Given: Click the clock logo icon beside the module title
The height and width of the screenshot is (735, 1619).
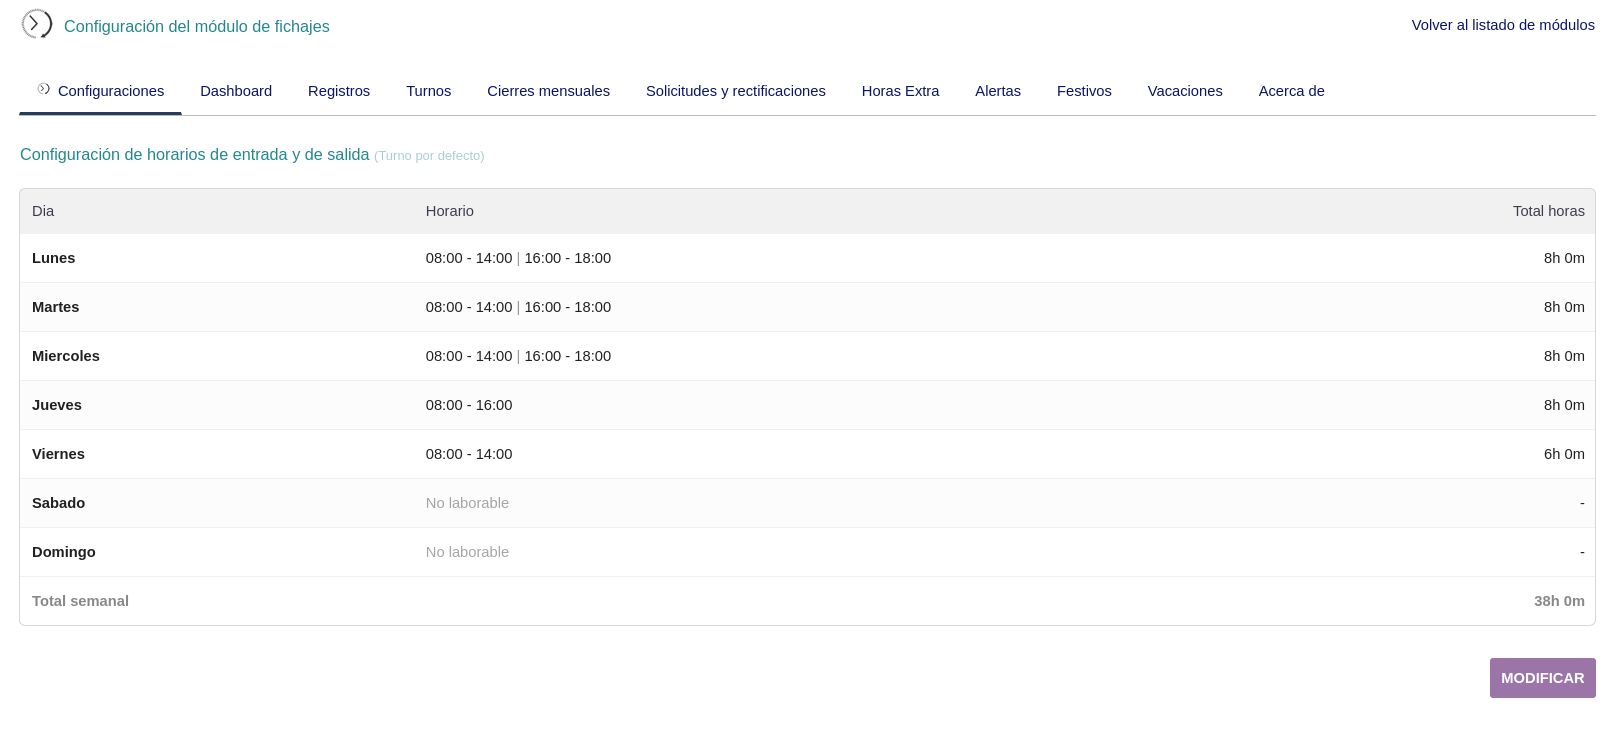Looking at the screenshot, I should coord(37,24).
